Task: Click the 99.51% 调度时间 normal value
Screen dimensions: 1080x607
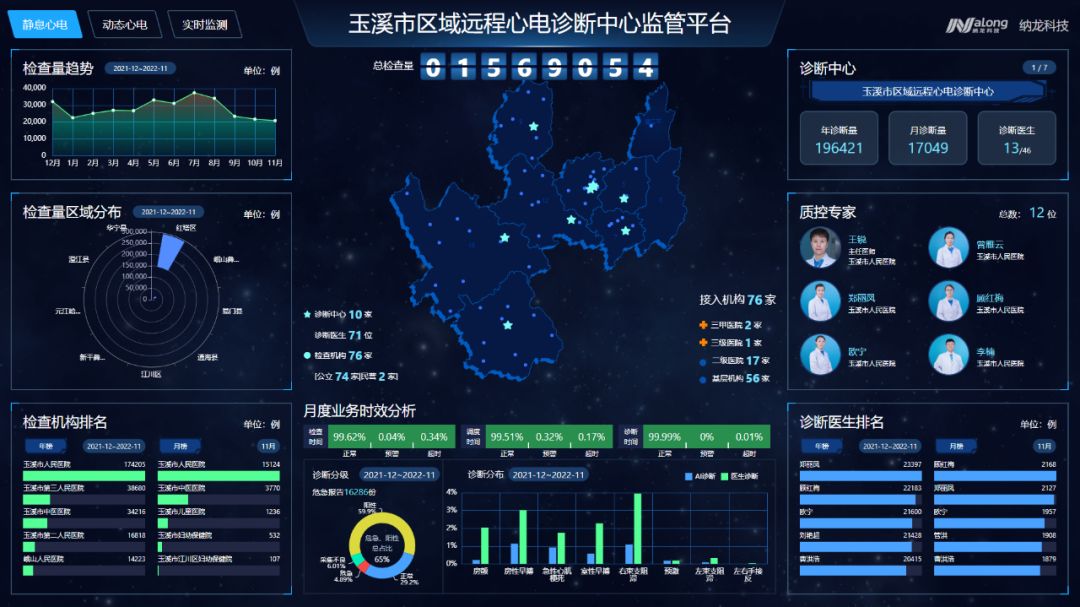Action: tap(507, 437)
